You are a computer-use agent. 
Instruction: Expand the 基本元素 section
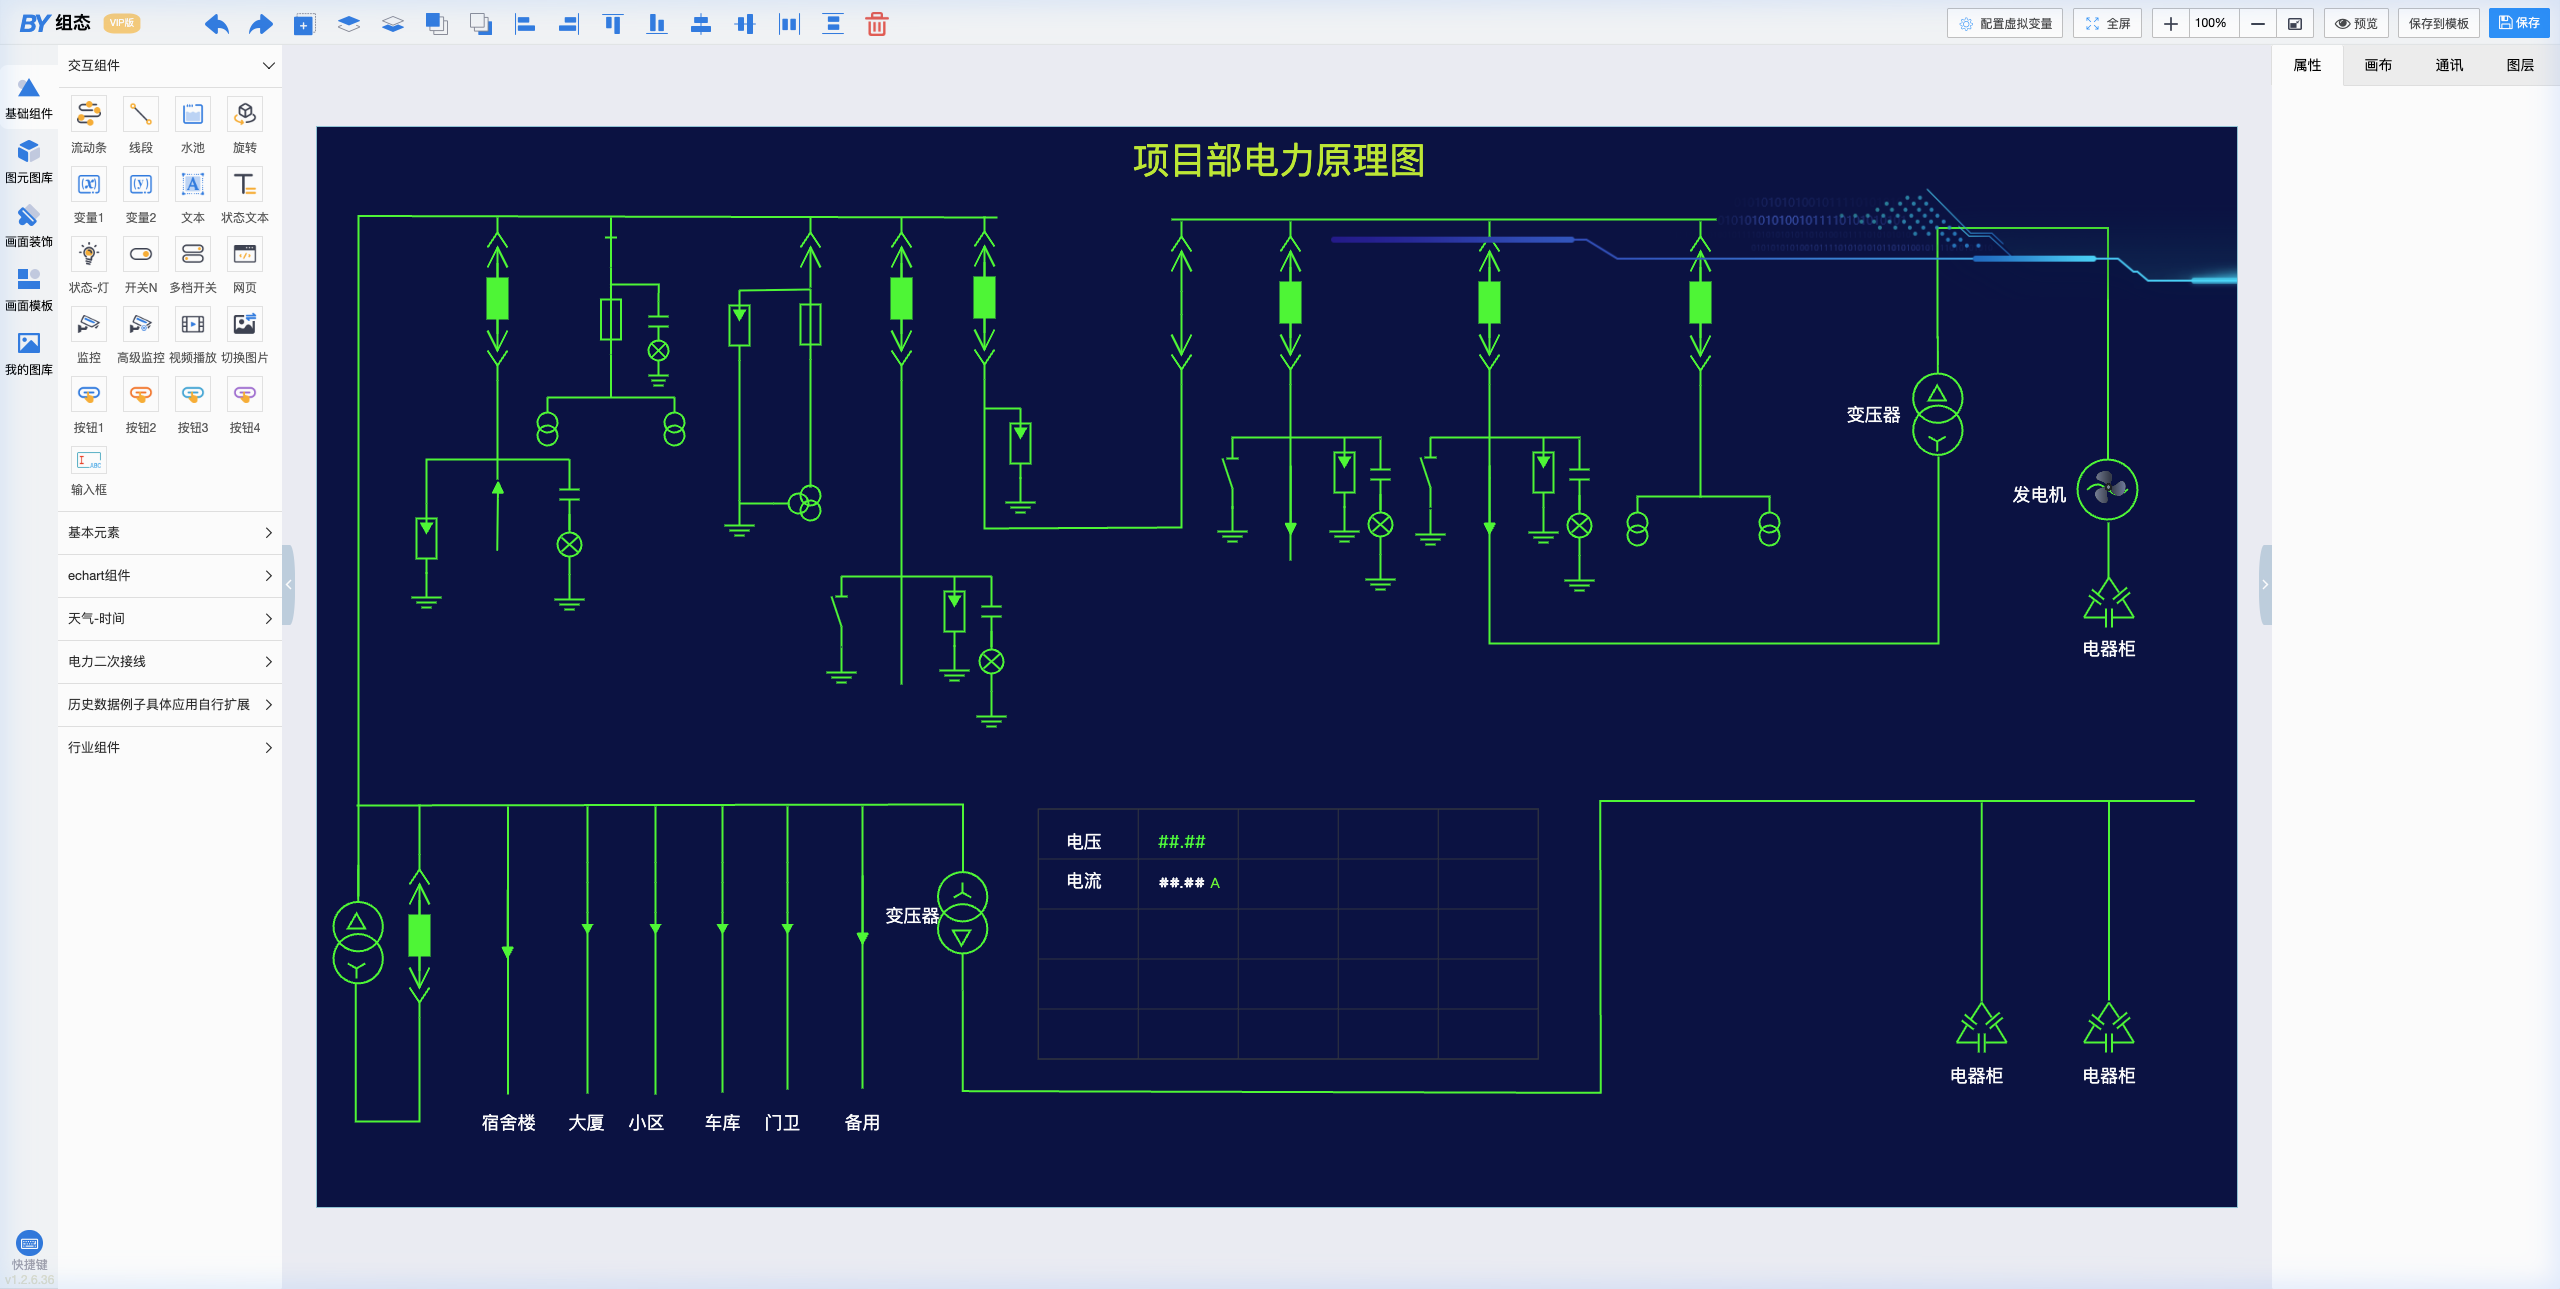(x=170, y=533)
